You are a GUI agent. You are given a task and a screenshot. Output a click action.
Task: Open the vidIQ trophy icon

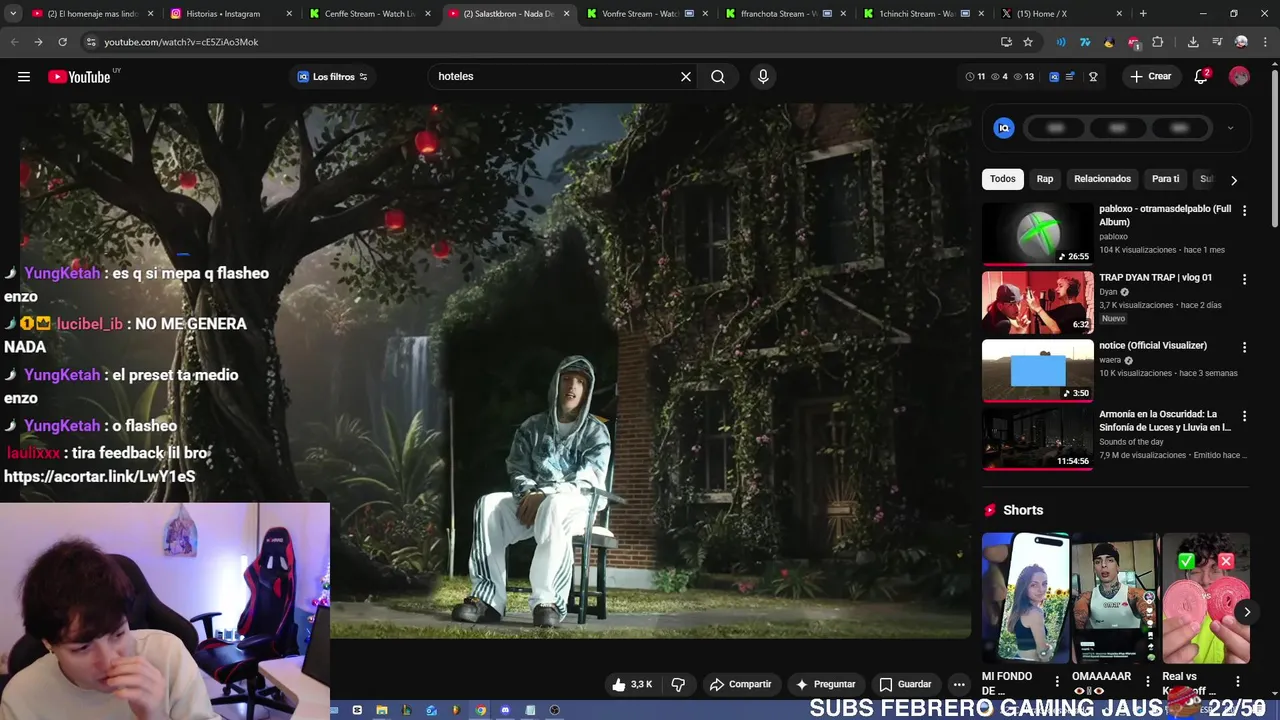(x=1093, y=77)
